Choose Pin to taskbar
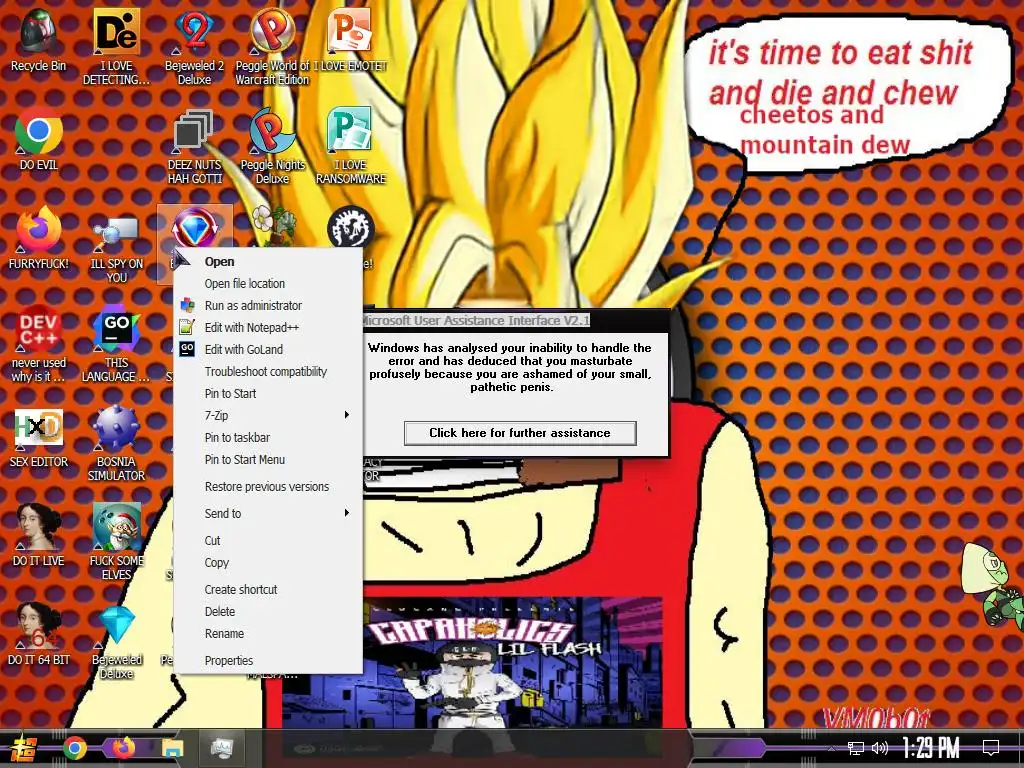The image size is (1024, 768). coord(268,438)
